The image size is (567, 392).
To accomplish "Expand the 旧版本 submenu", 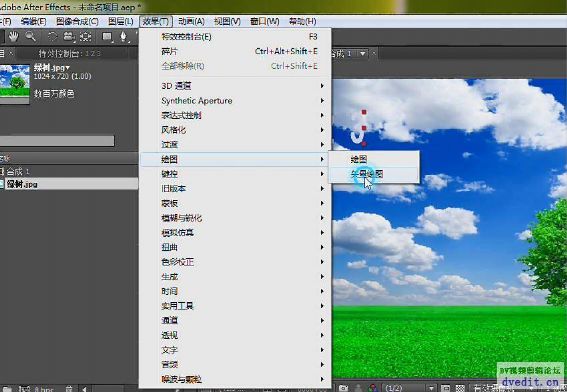I will tap(235, 189).
